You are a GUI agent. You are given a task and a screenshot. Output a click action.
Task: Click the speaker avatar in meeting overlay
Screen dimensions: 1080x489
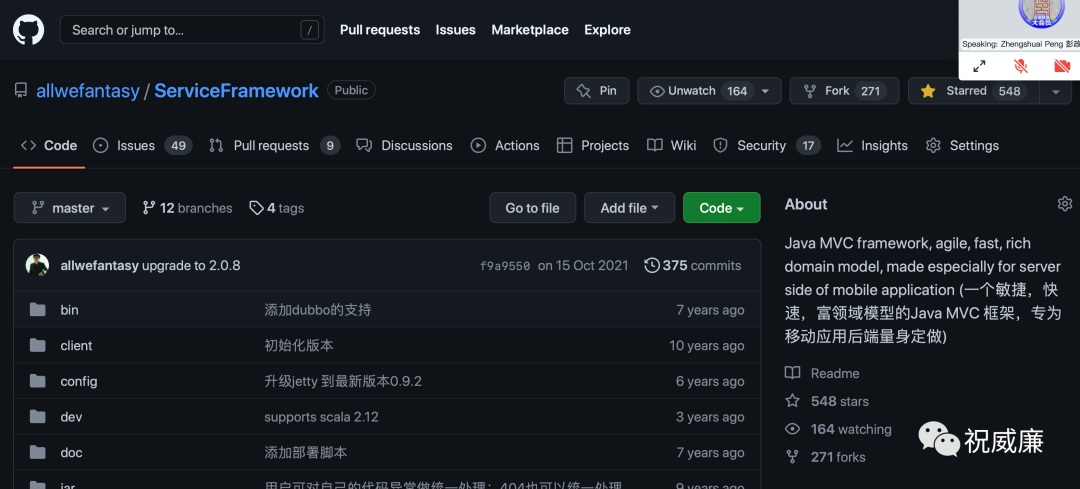(1041, 12)
